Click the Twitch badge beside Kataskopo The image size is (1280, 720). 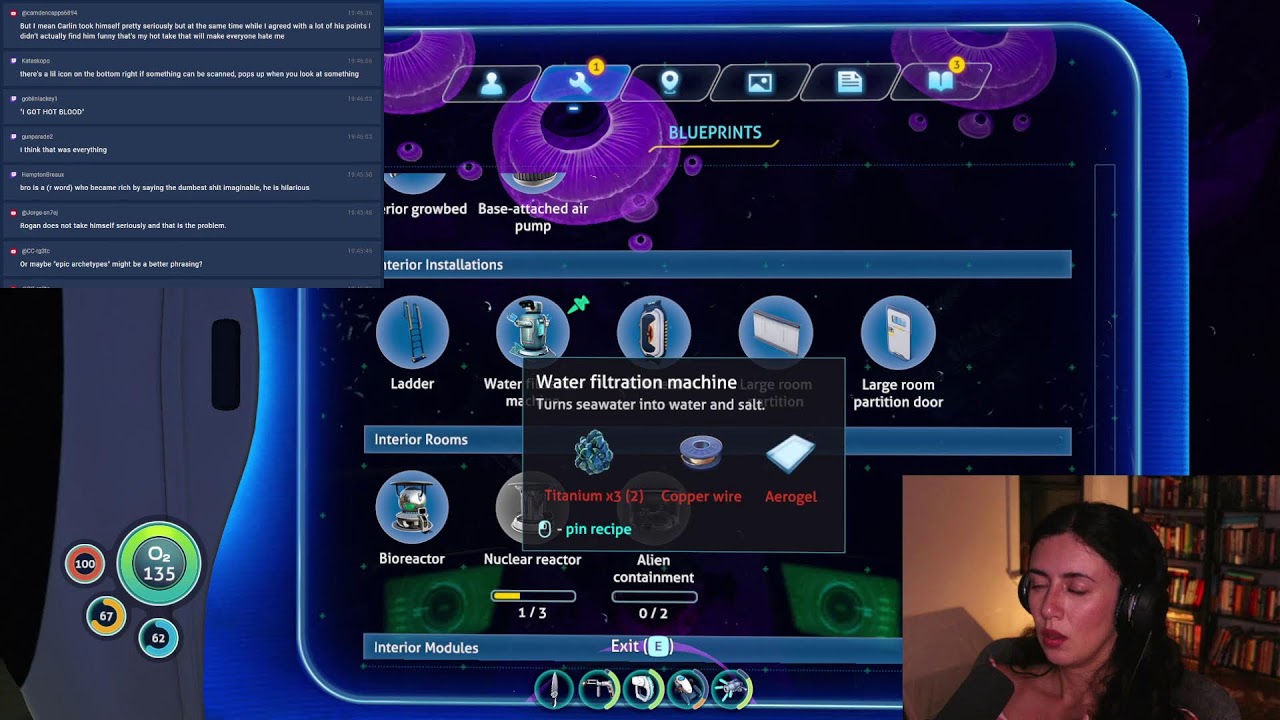13,61
